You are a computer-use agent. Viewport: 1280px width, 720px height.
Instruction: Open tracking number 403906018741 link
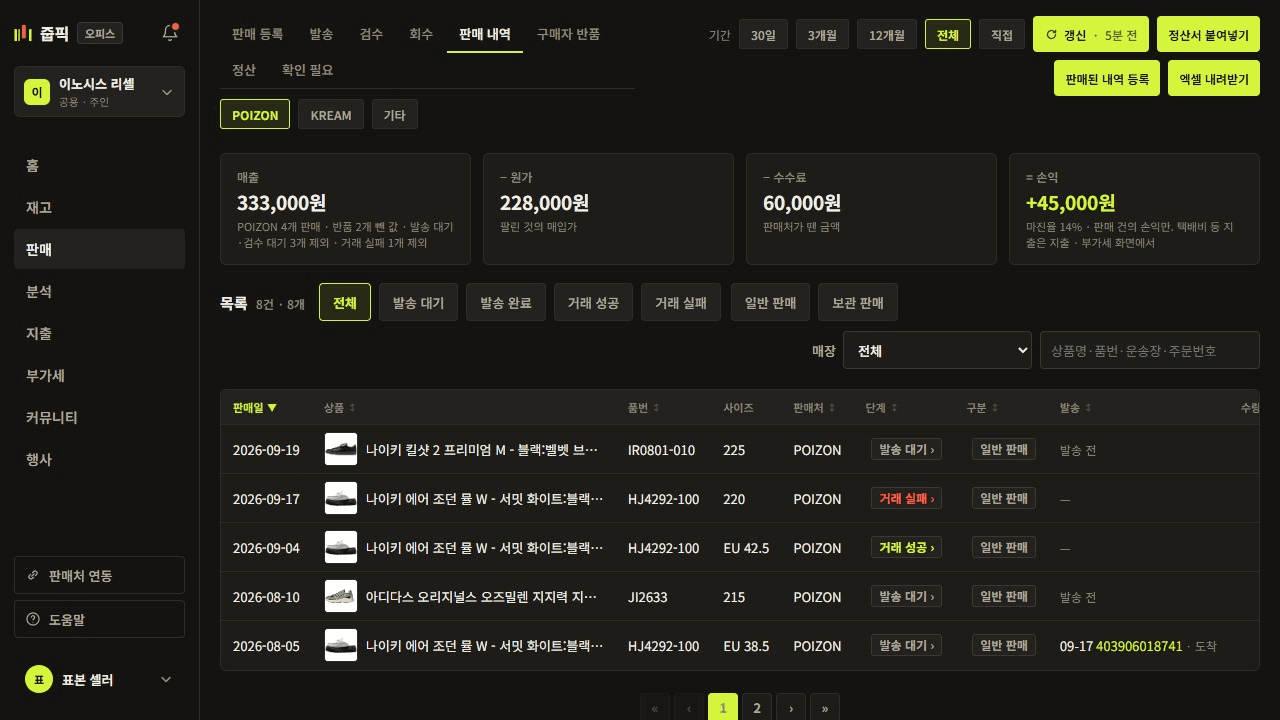(1139, 646)
